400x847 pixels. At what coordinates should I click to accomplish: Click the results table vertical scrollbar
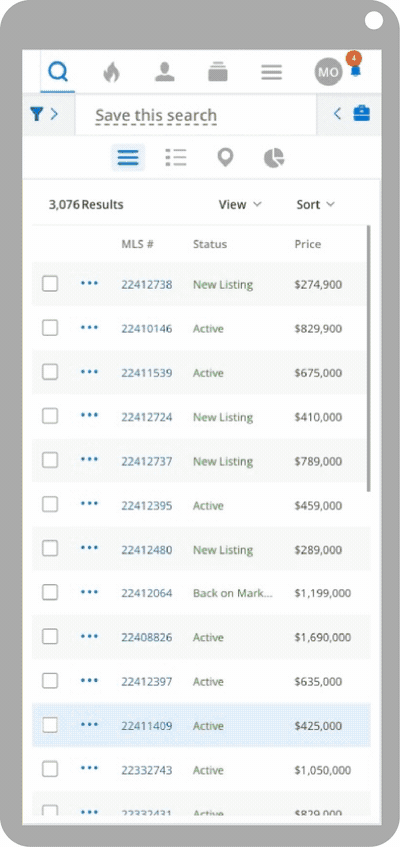(x=369, y=358)
